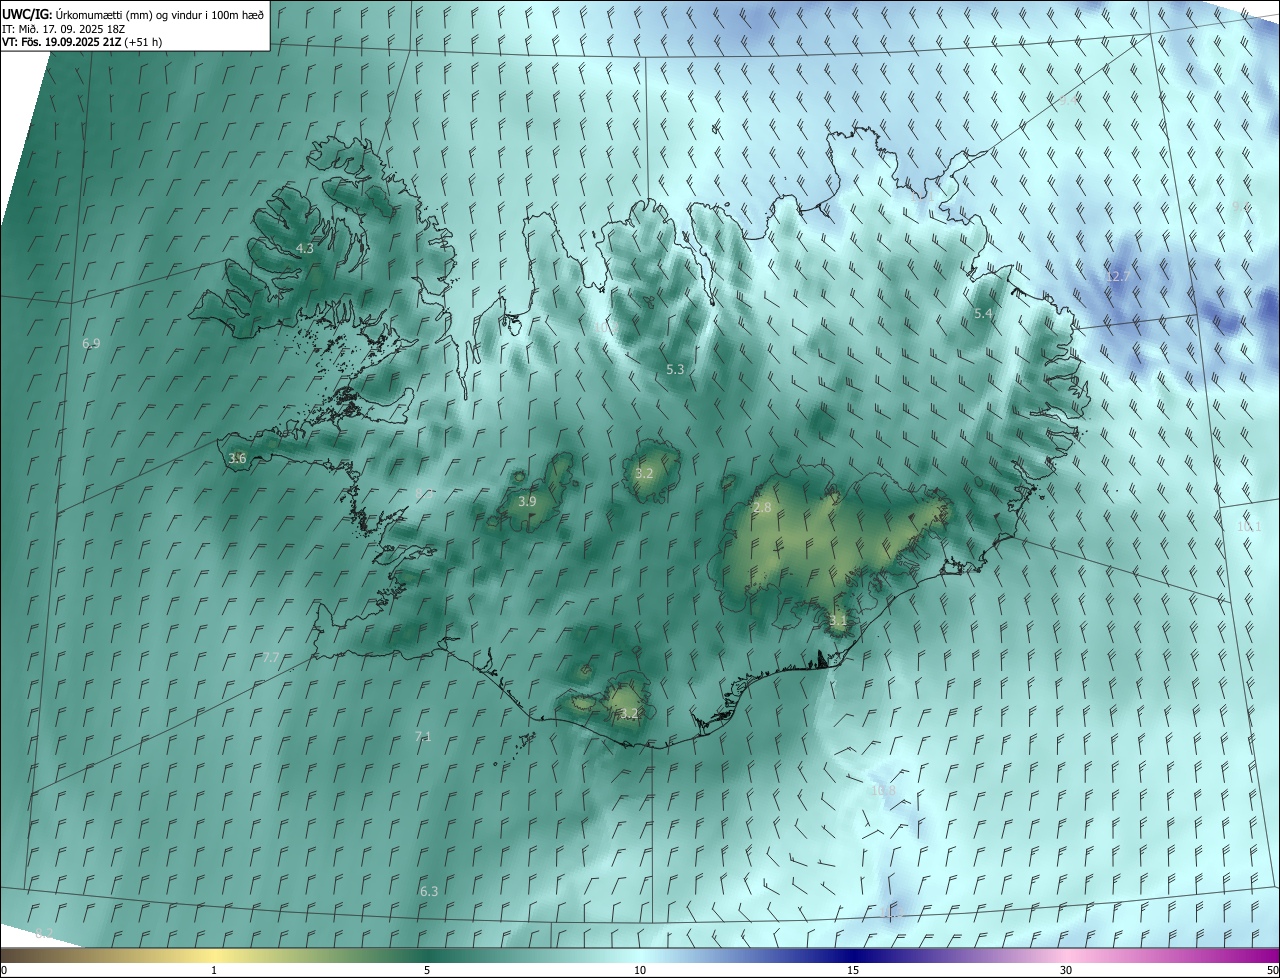Click the colorbar label 10
The height and width of the screenshot is (978, 1280).
coord(640,971)
